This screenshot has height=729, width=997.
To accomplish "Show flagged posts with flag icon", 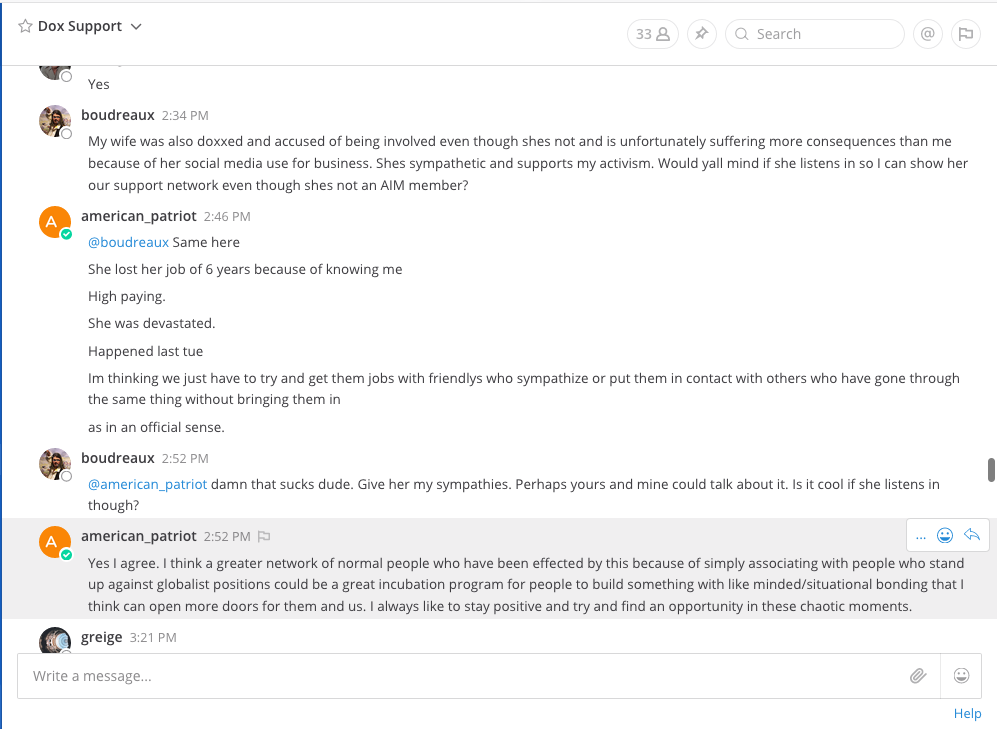I will coord(965,34).
